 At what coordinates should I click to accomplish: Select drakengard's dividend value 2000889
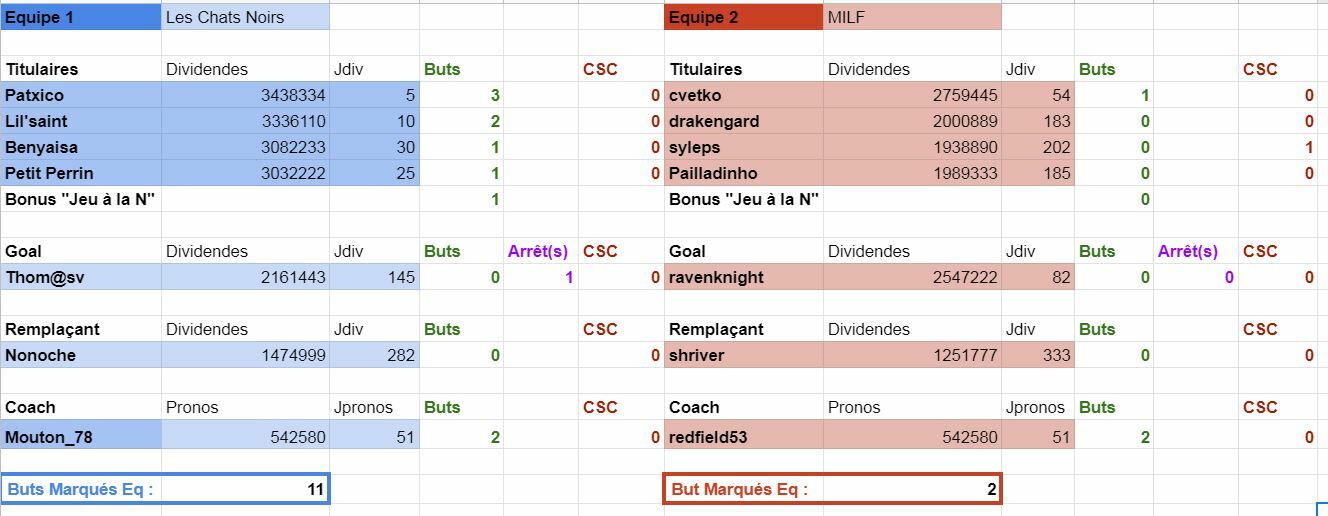912,121
